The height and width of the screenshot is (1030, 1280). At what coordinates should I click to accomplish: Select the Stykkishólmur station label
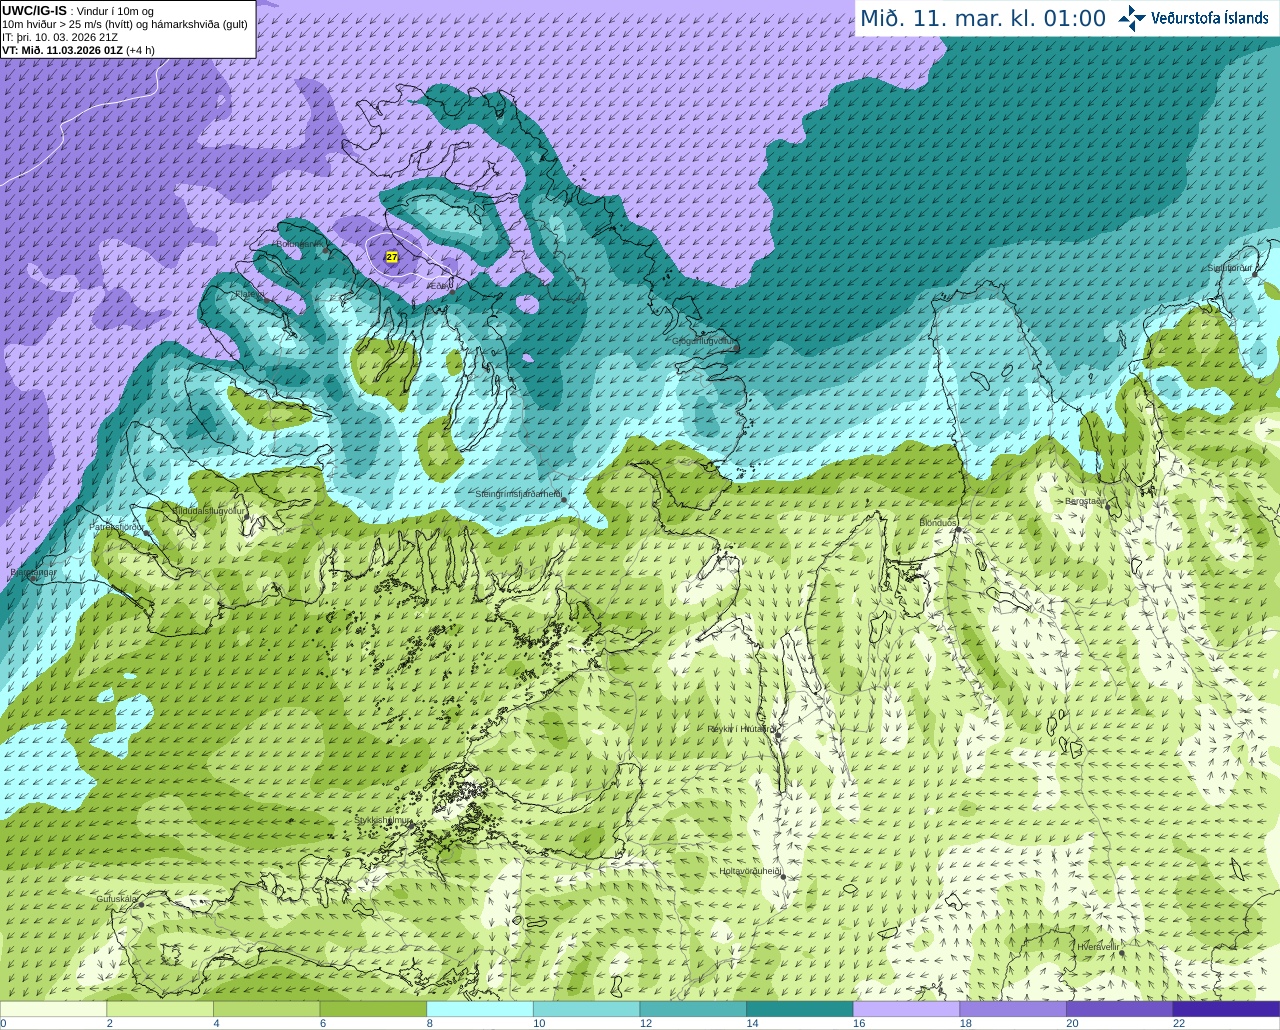pyautogui.click(x=382, y=820)
